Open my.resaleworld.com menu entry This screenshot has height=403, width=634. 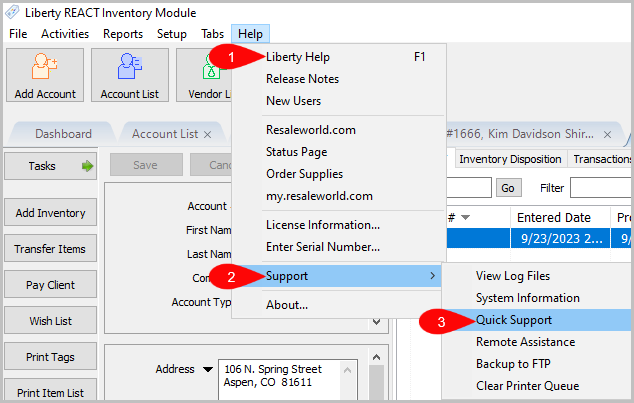339,196
